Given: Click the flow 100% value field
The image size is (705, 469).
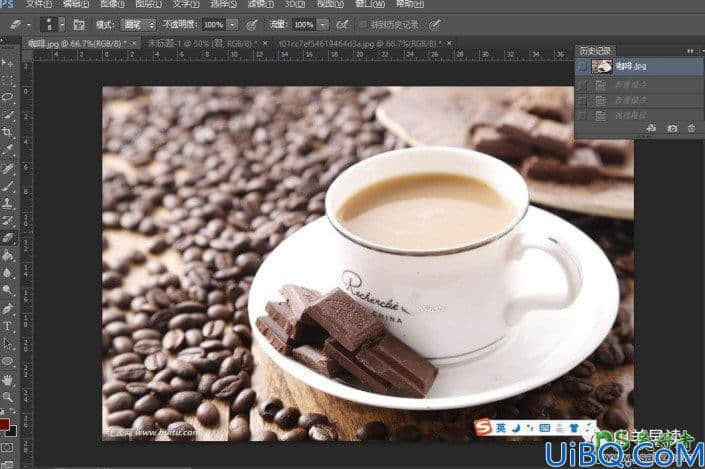Looking at the screenshot, I should point(304,25).
